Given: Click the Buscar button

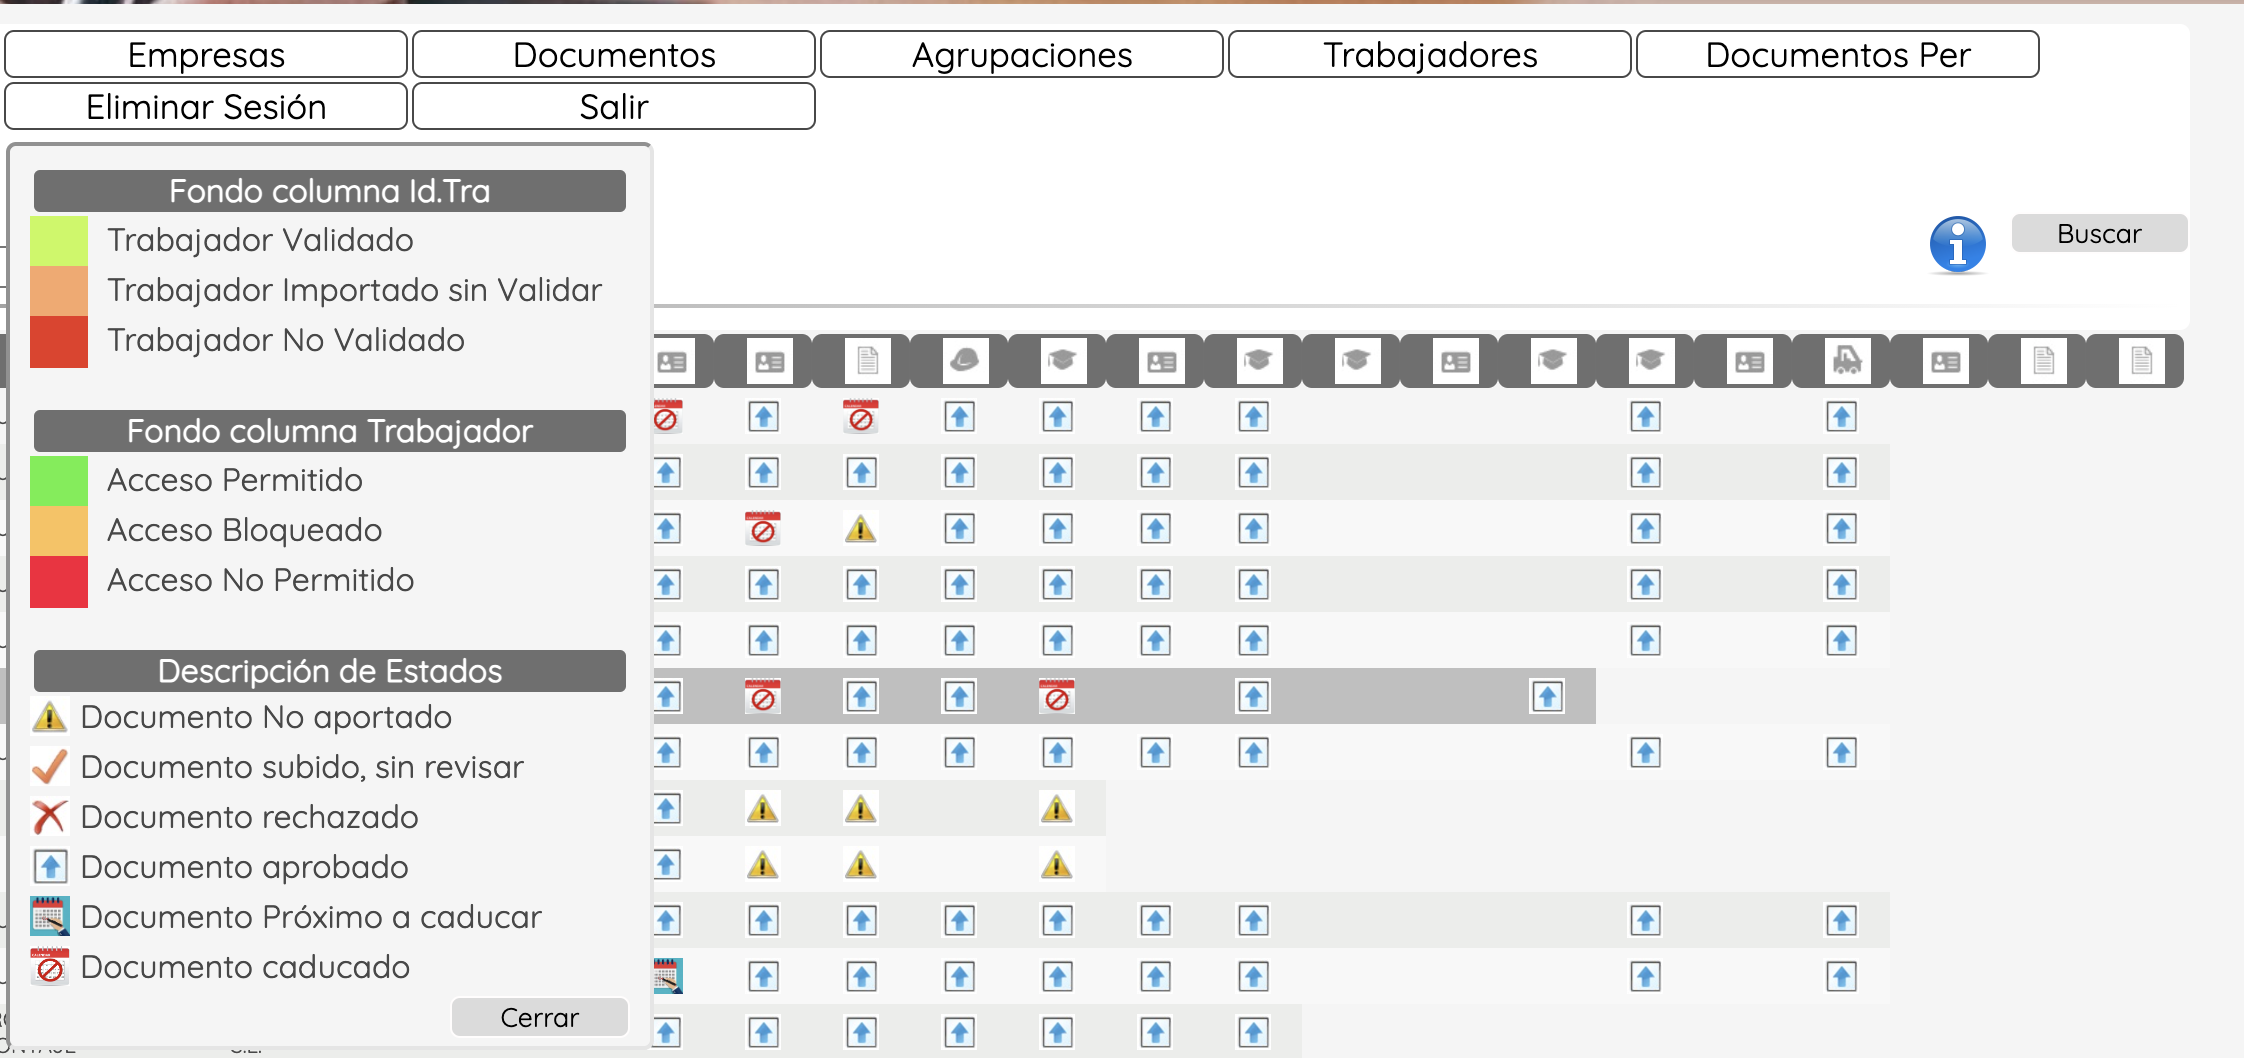Looking at the screenshot, I should point(2099,233).
